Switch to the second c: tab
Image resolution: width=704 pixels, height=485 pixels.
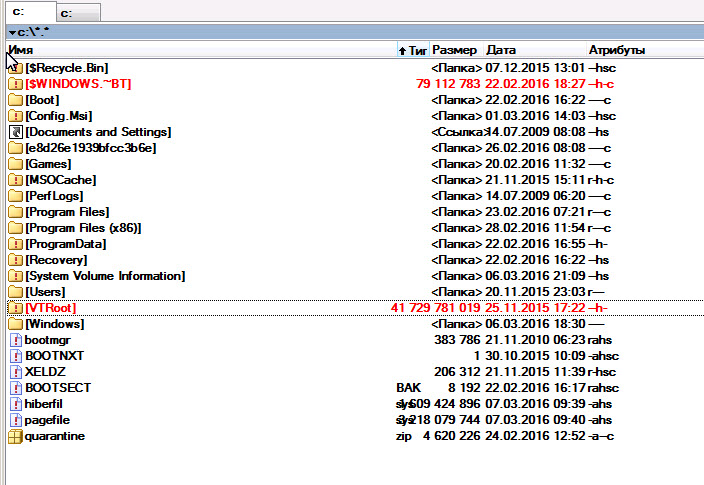[76, 13]
